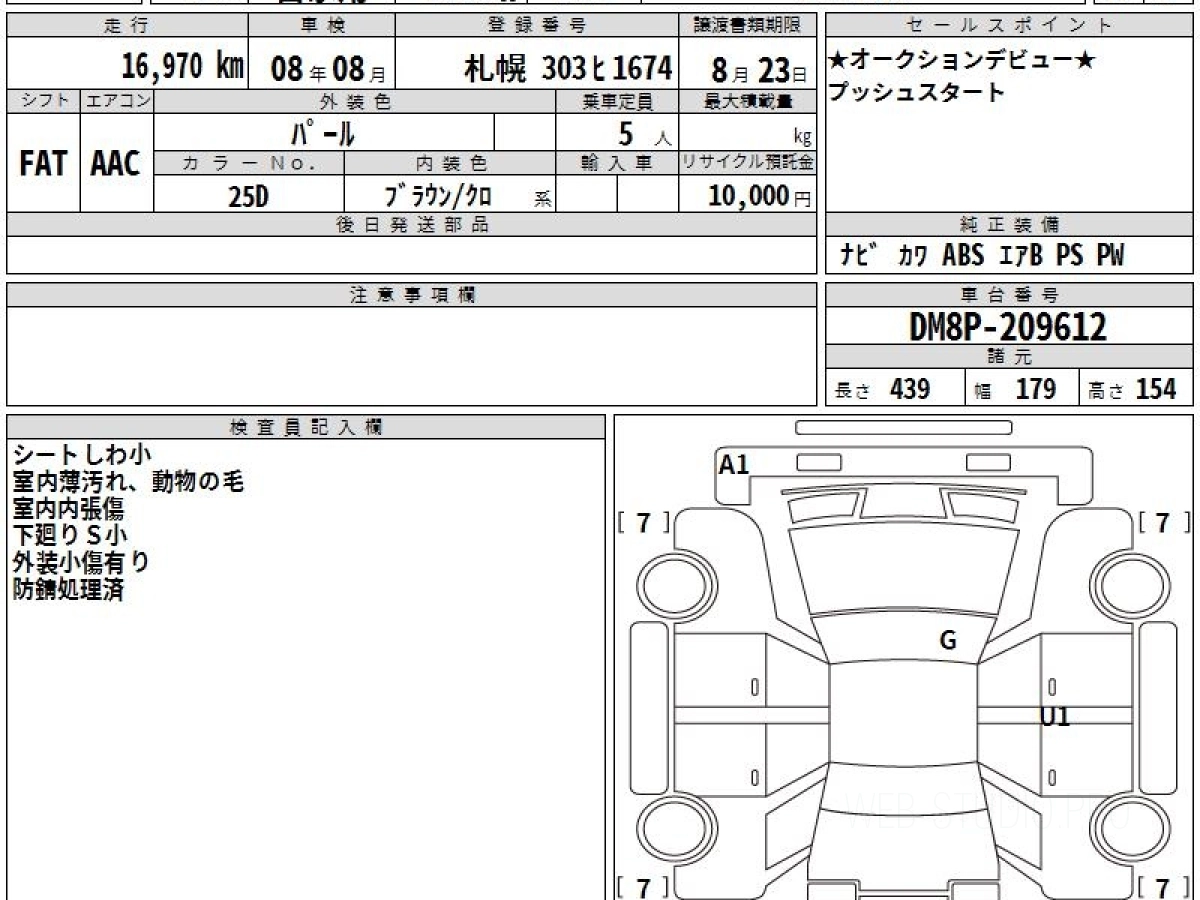Click the セールスポイント header

[1010, 26]
